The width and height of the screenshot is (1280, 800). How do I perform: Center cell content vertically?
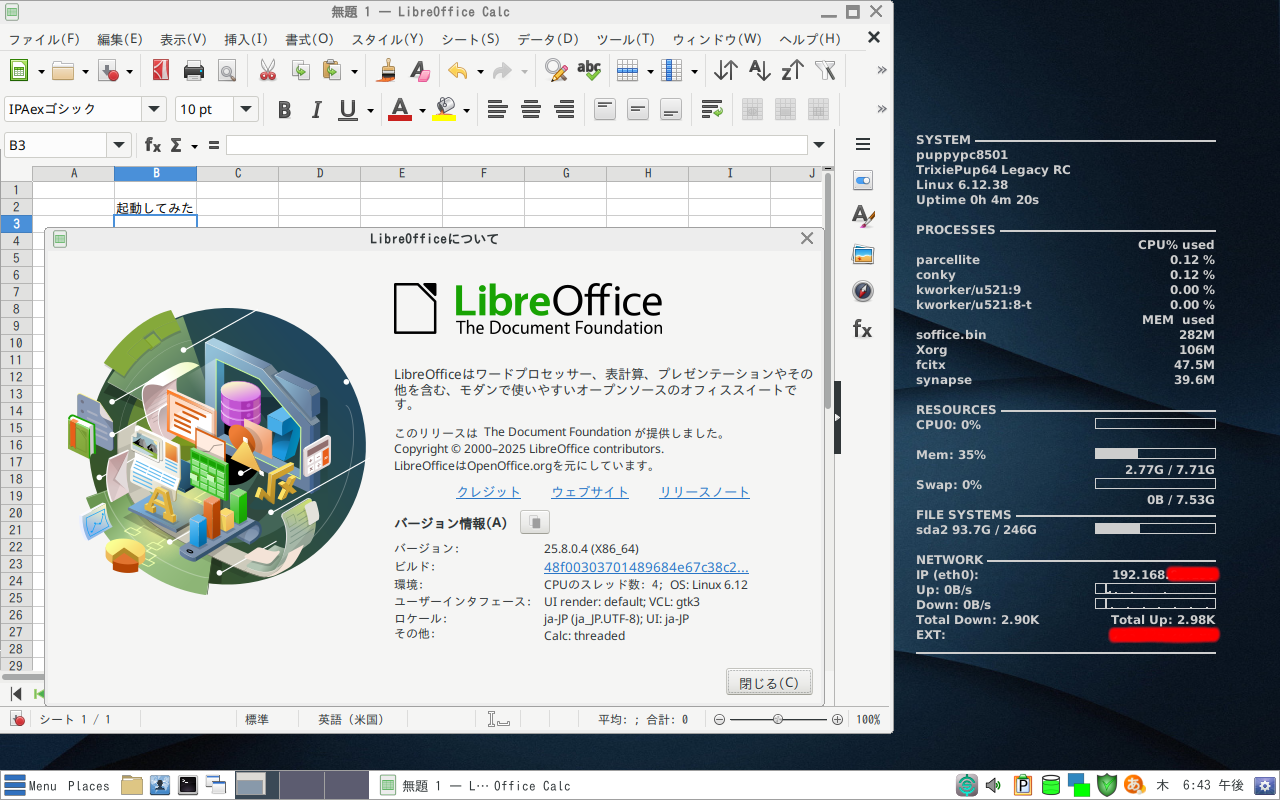point(638,109)
